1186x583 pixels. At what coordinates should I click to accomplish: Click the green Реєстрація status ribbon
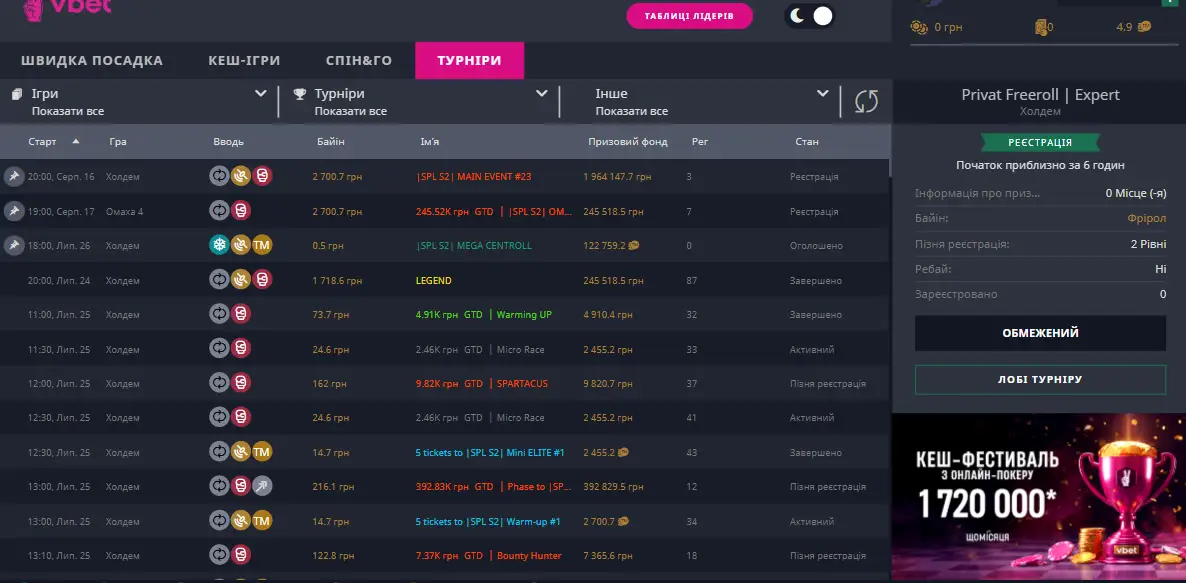pyautogui.click(x=1040, y=142)
